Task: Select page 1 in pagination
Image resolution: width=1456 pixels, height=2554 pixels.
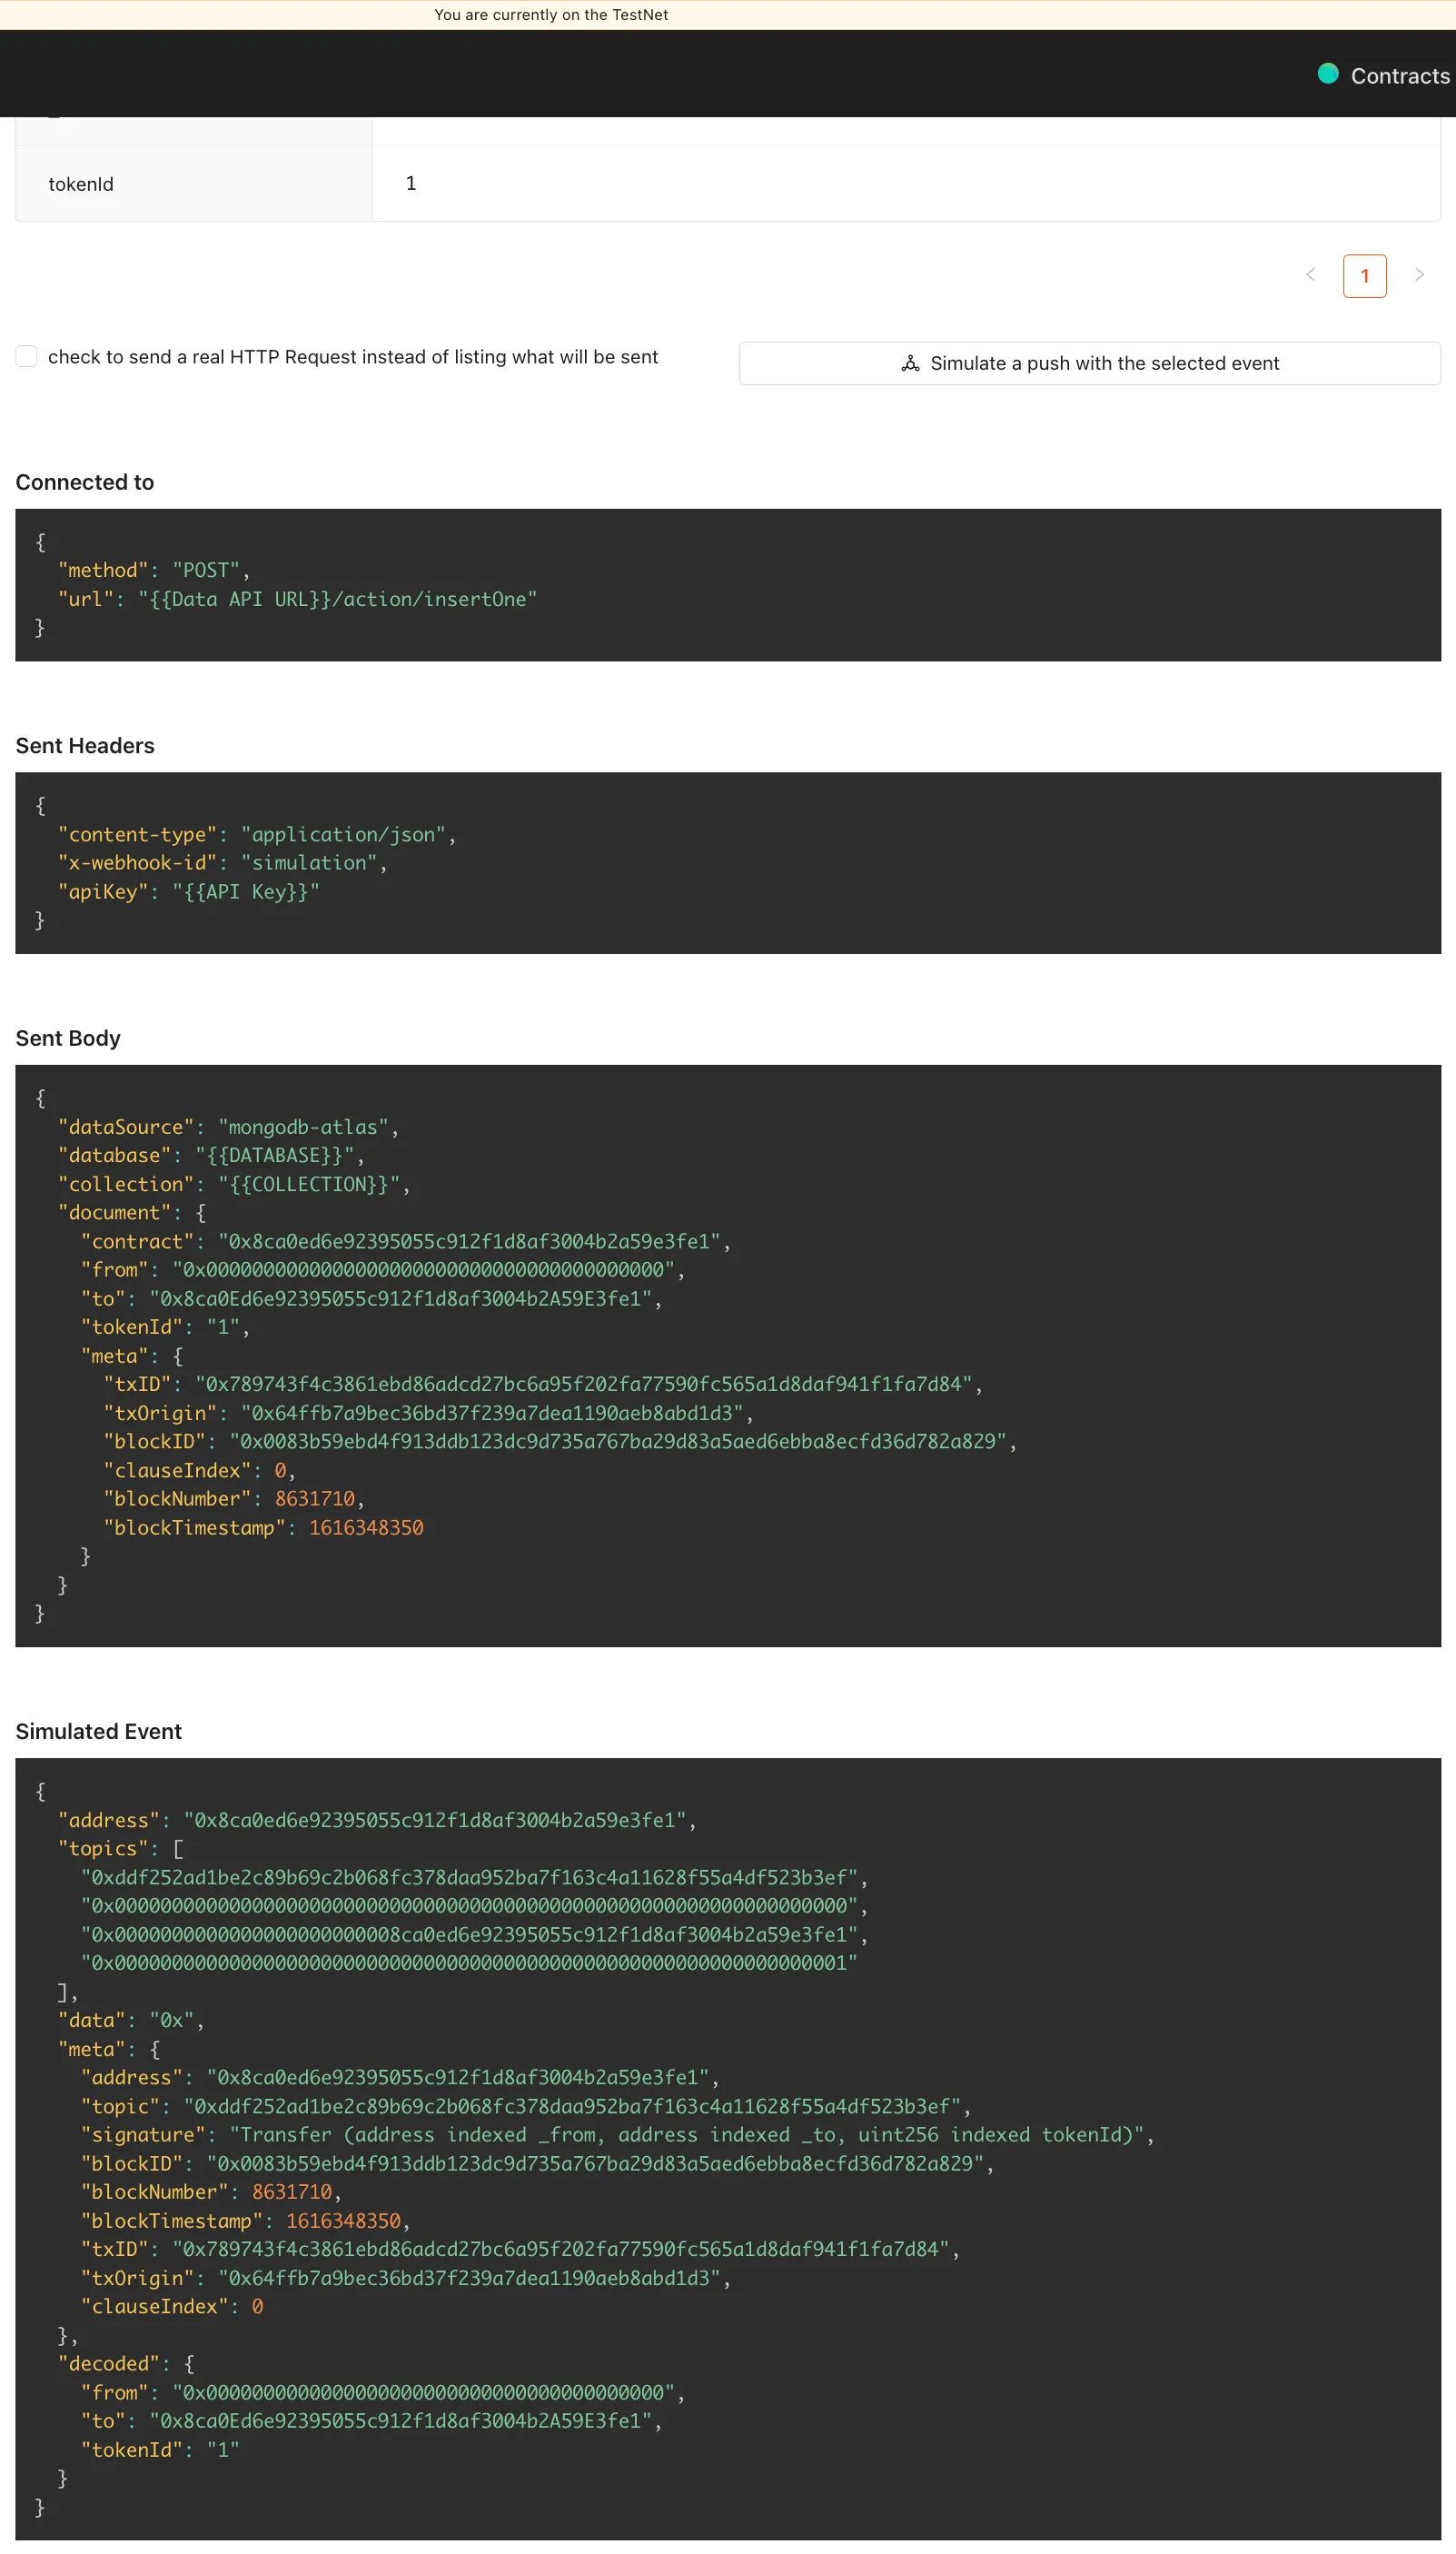Action: tap(1364, 276)
